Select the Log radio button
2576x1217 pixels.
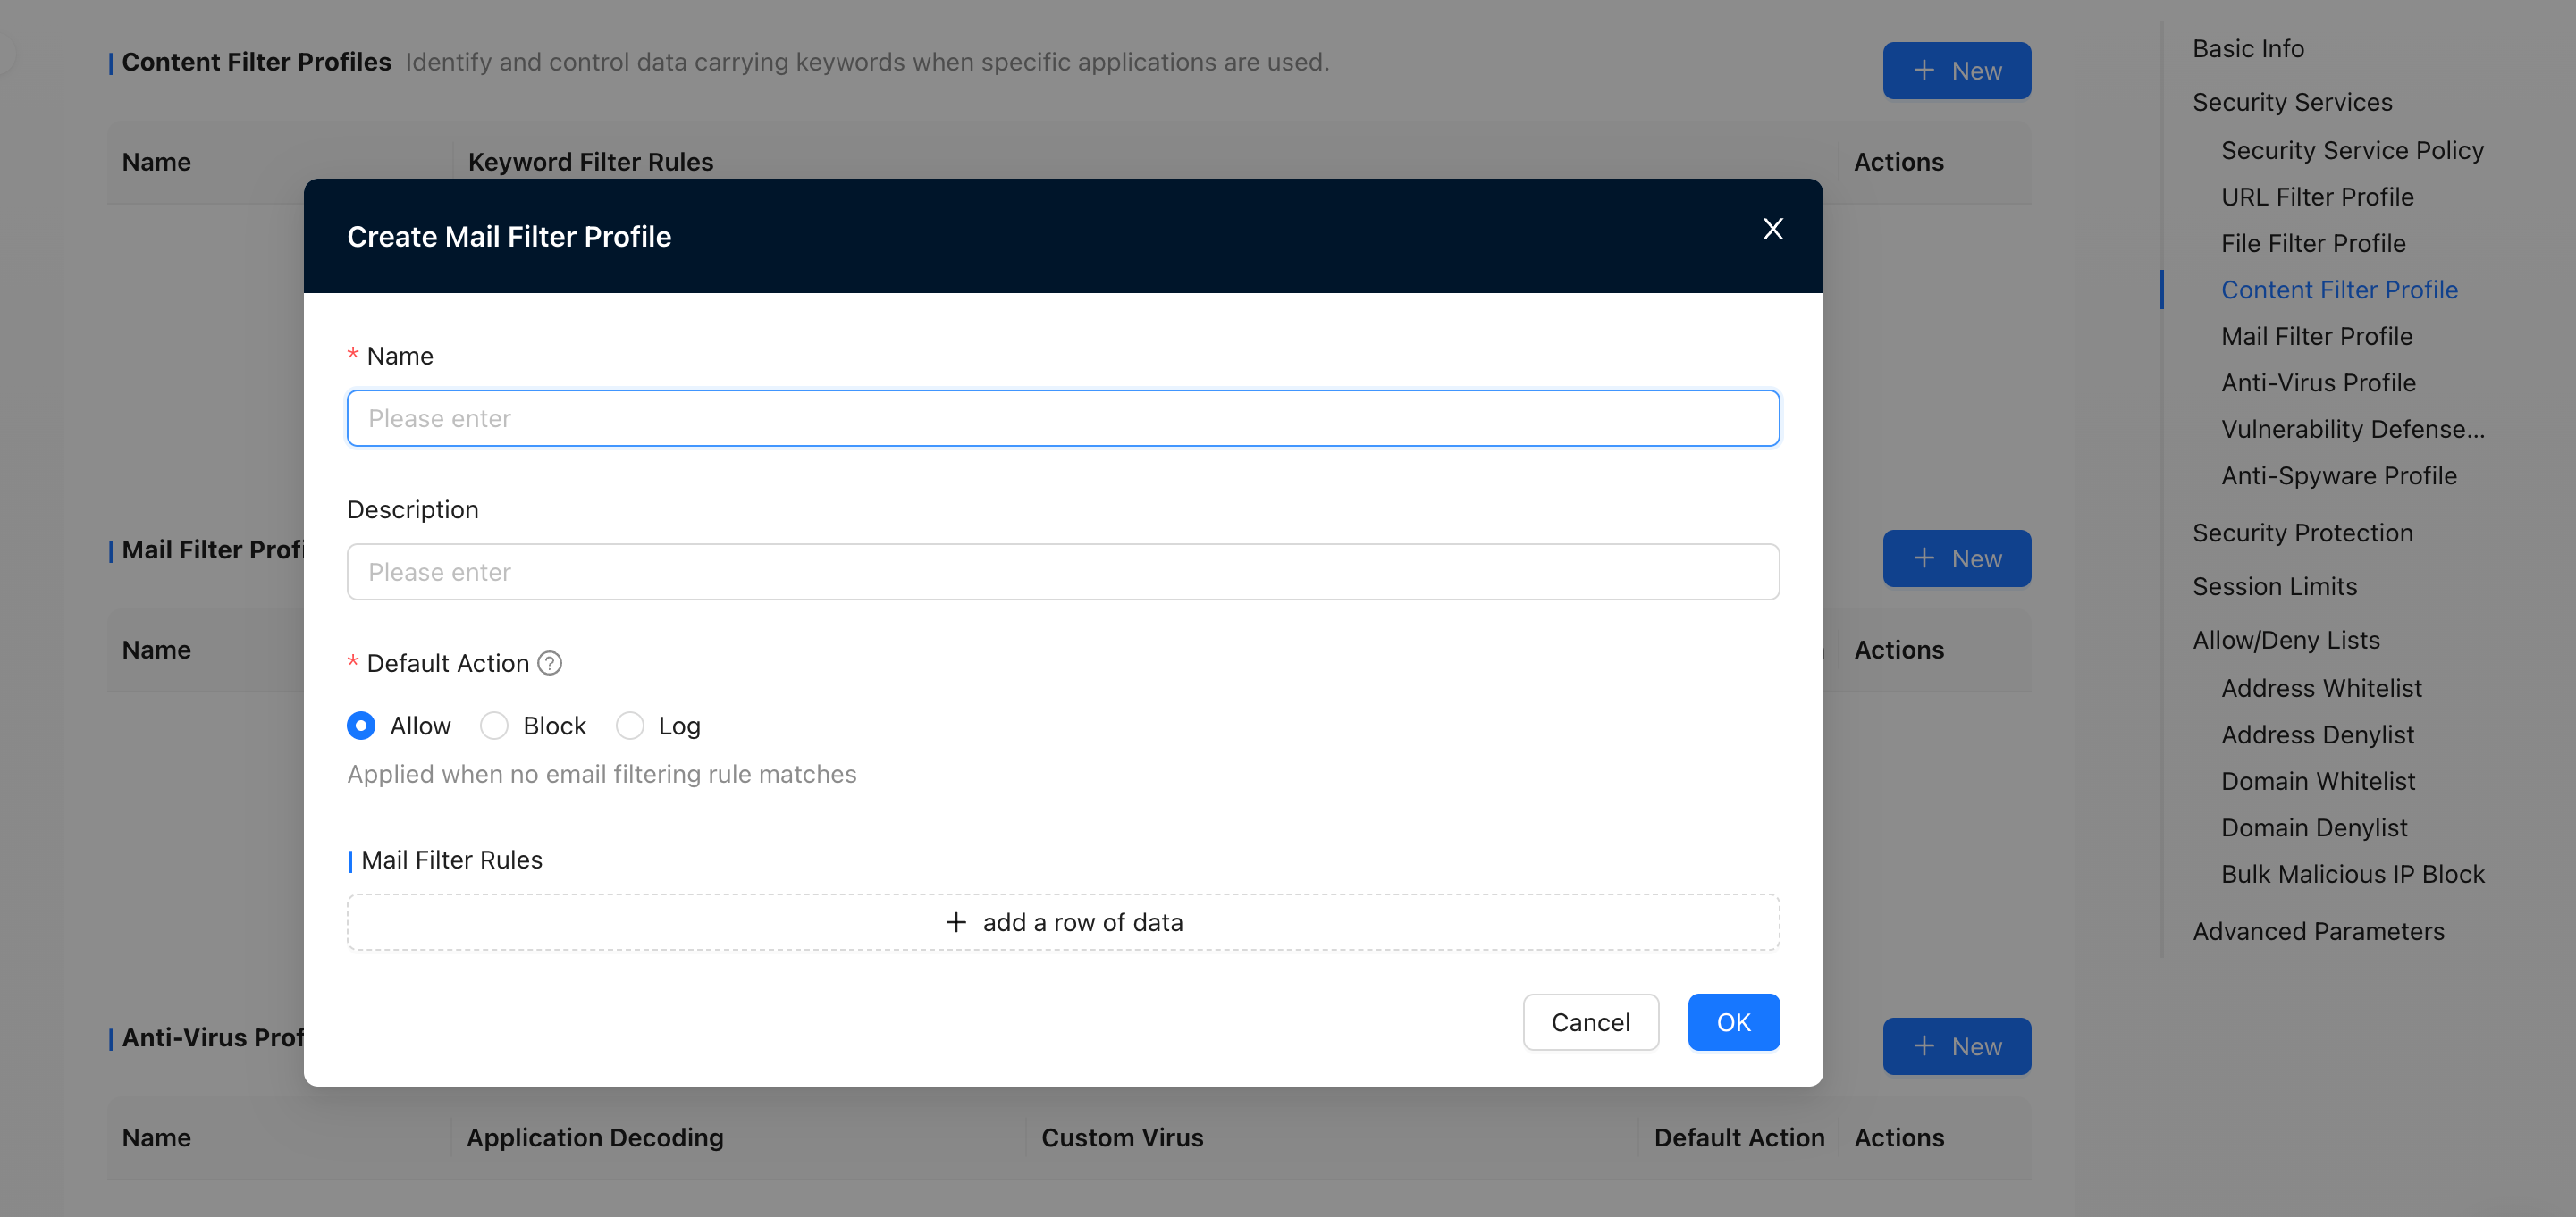coord(630,725)
